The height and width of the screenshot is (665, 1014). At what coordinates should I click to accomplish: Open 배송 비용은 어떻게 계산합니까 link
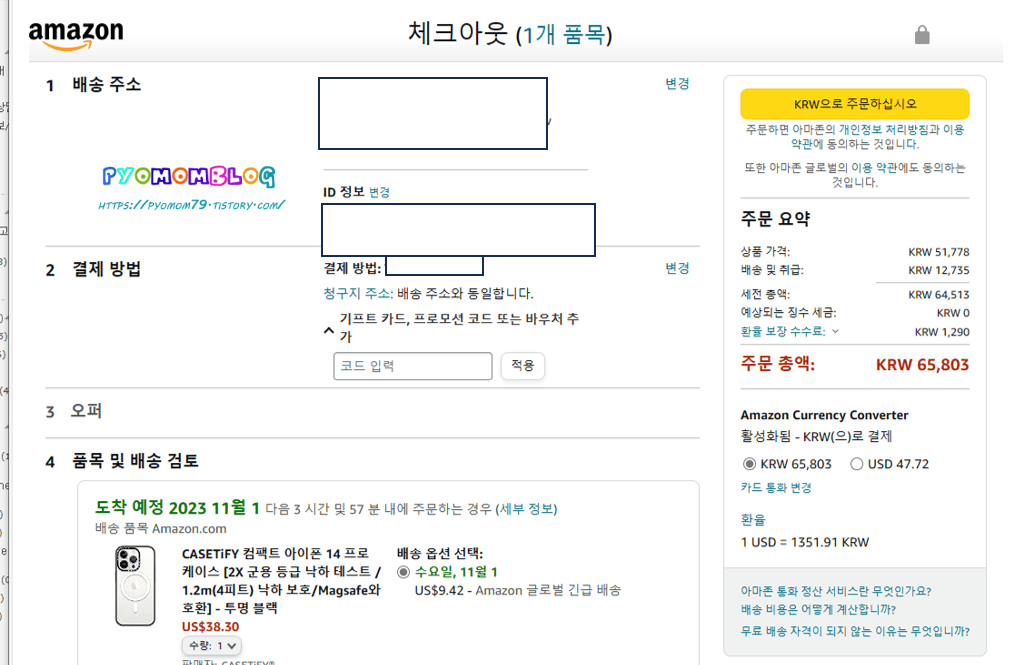818,609
